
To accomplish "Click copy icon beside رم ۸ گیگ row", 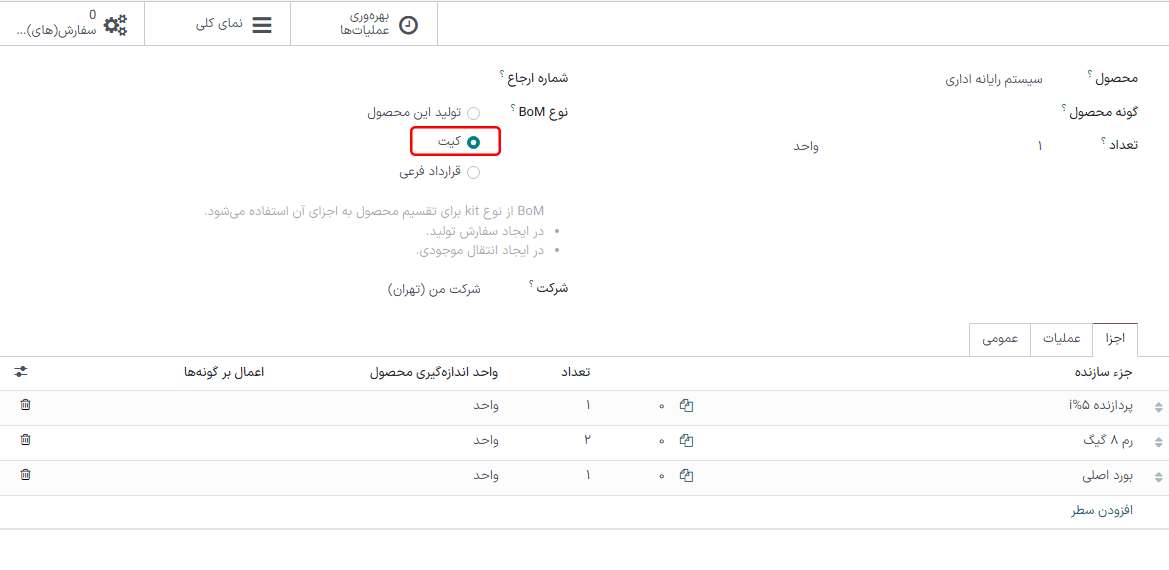I will click(686, 441).
